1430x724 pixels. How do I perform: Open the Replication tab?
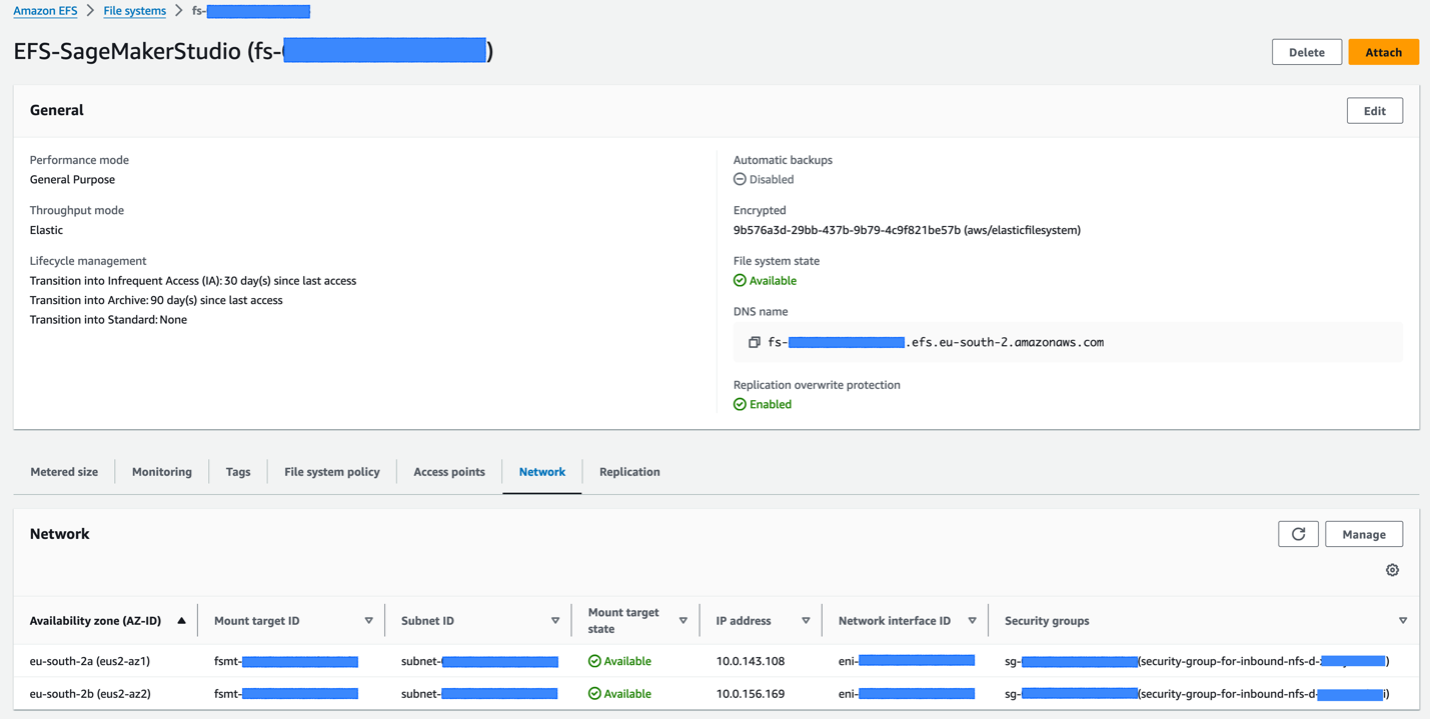coord(630,472)
